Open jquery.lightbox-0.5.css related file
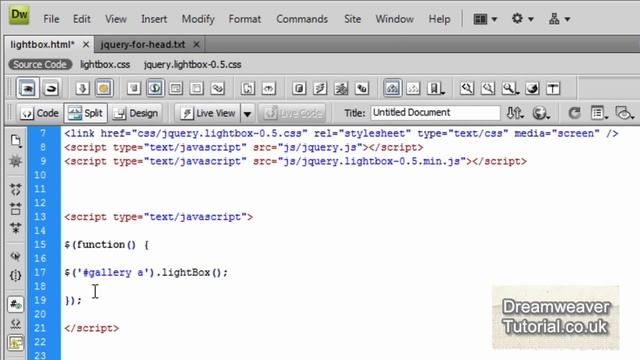Image resolution: width=640 pixels, height=360 pixels. click(192, 64)
